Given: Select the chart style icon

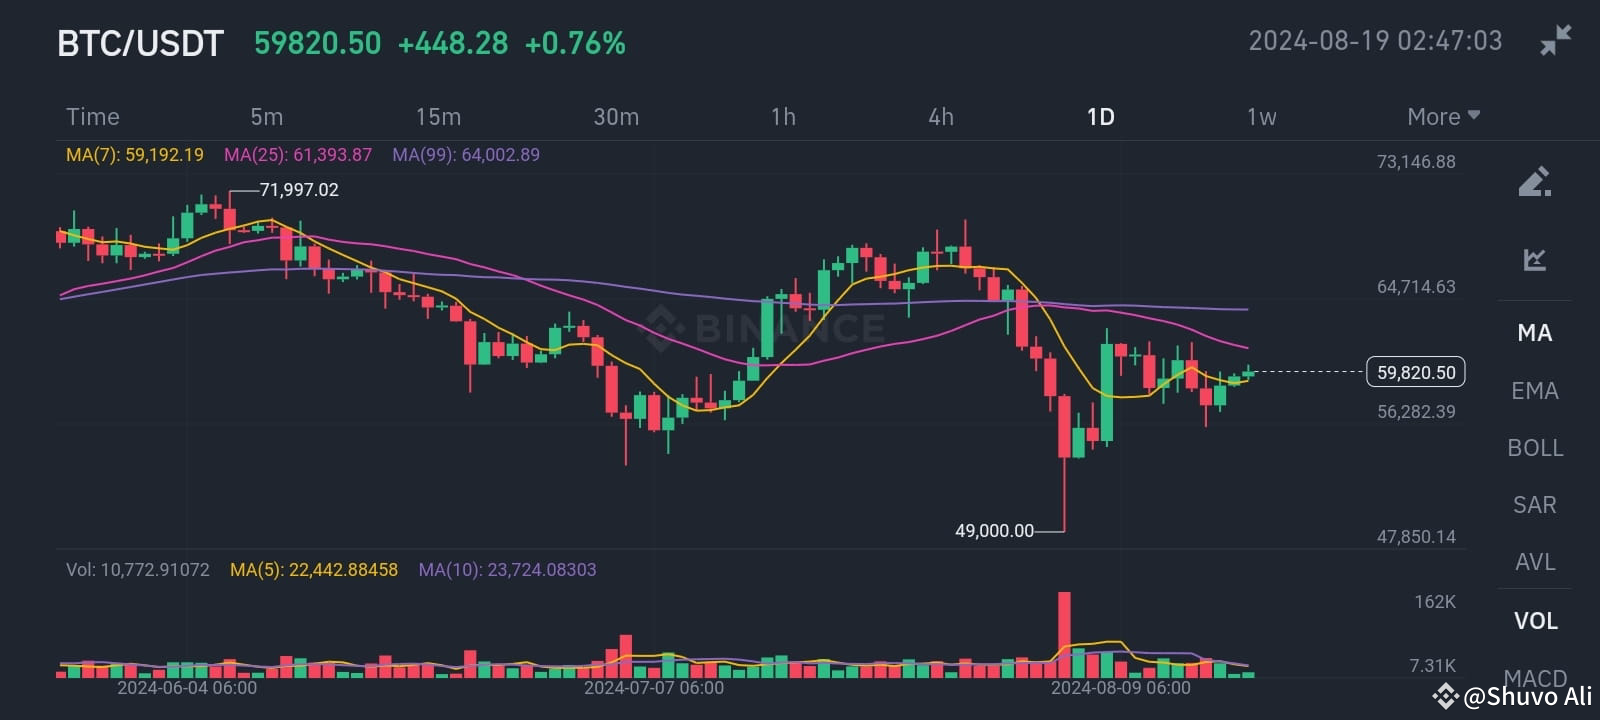Looking at the screenshot, I should click(x=1535, y=258).
